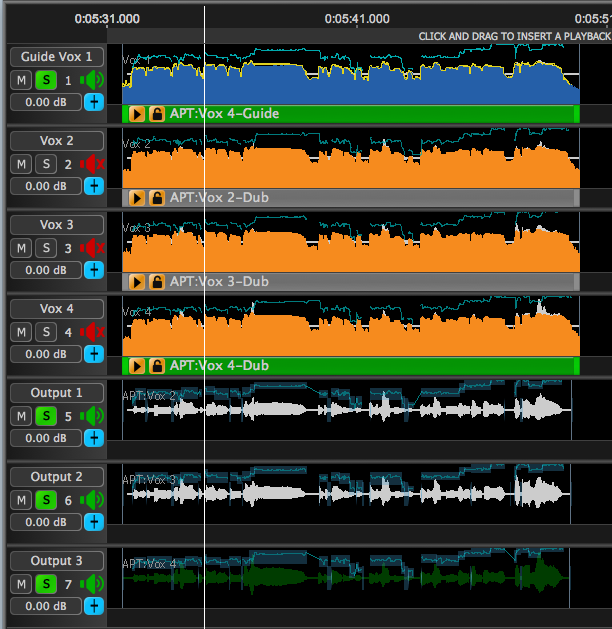Expand Vox 2 with blue plus button
Image resolution: width=612 pixels, height=629 pixels.
[x=93, y=185]
